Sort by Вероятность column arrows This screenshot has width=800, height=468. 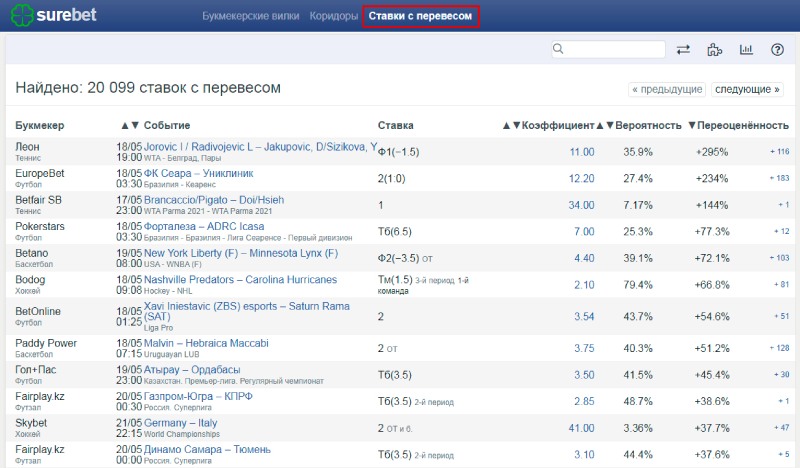605,126
